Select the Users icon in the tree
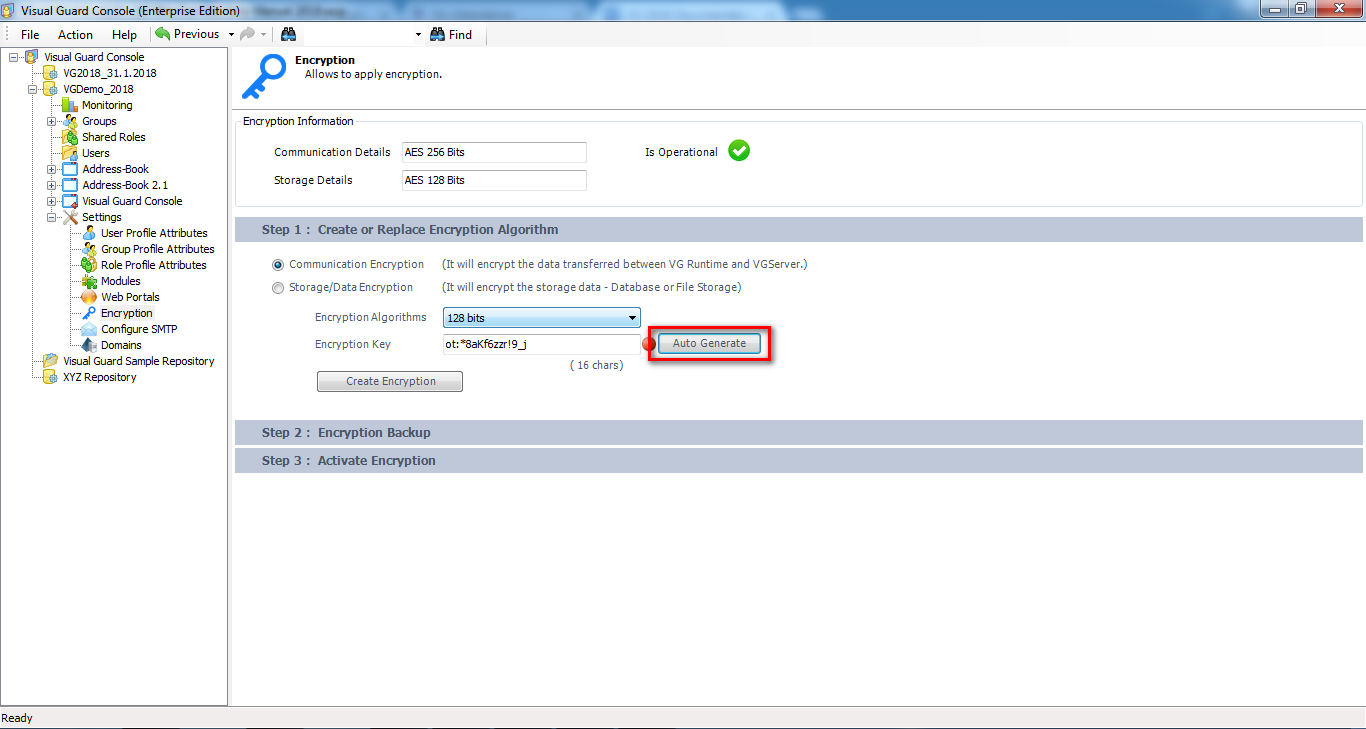 click(72, 152)
